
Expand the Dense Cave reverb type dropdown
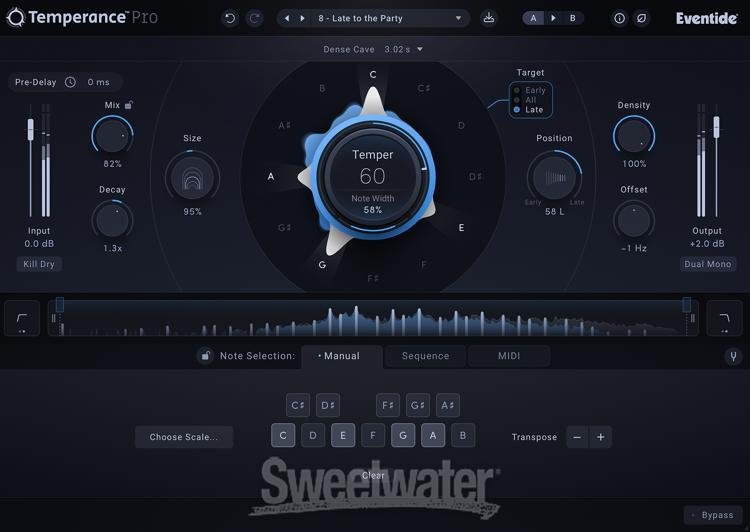click(373, 49)
